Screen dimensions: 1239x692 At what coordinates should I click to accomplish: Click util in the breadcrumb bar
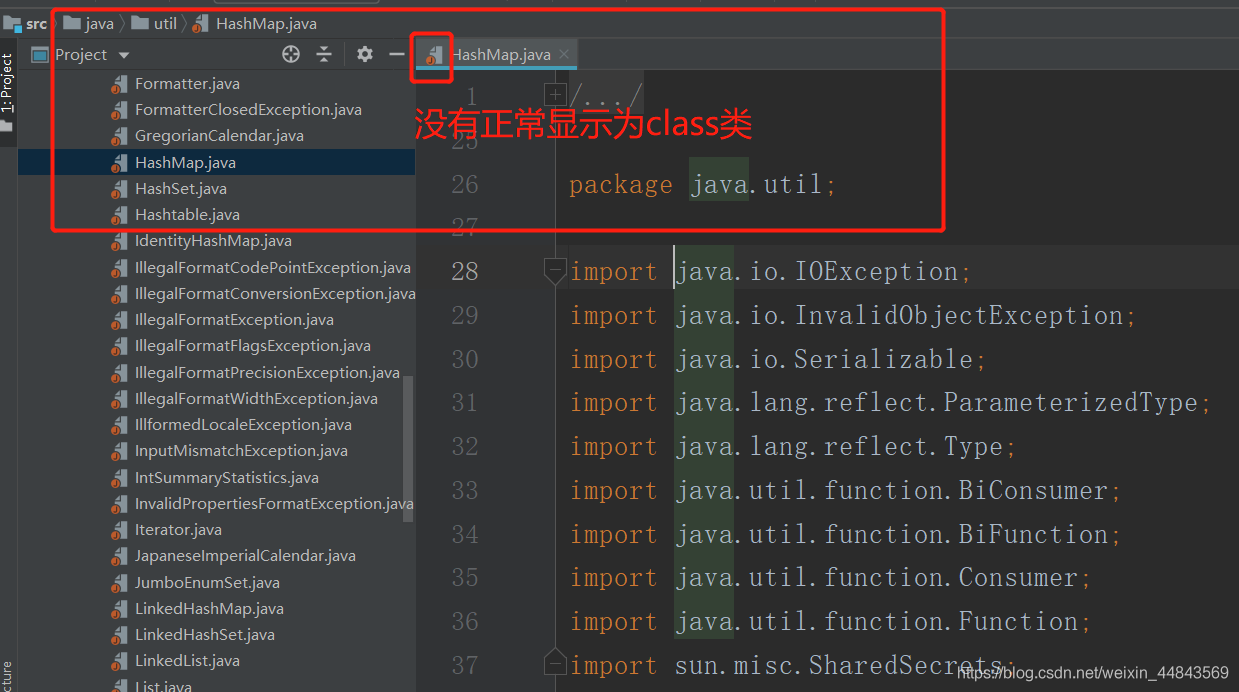click(165, 23)
